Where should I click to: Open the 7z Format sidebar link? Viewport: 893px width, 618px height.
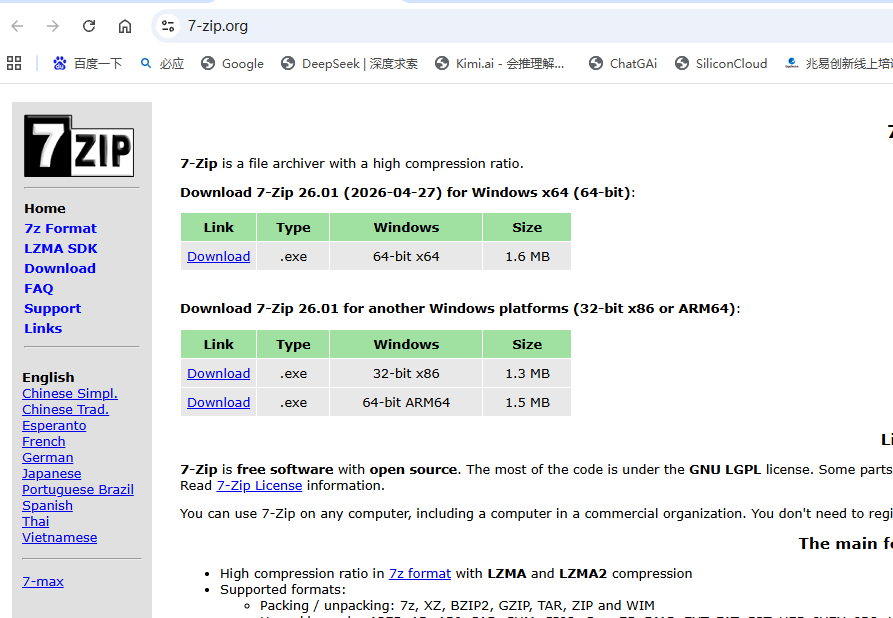pos(60,228)
